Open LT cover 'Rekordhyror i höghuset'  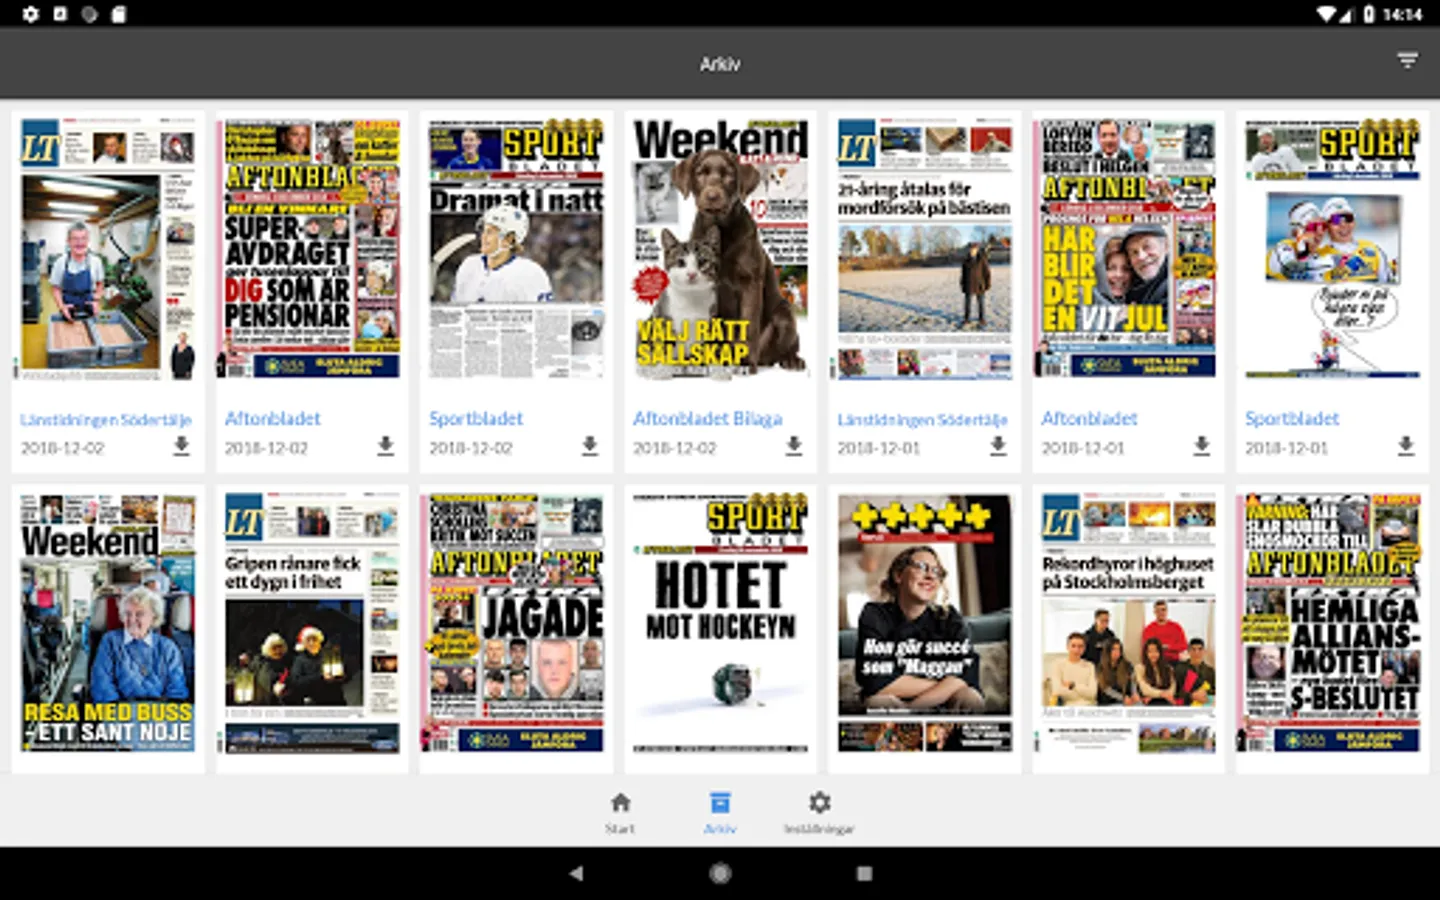tap(1128, 623)
